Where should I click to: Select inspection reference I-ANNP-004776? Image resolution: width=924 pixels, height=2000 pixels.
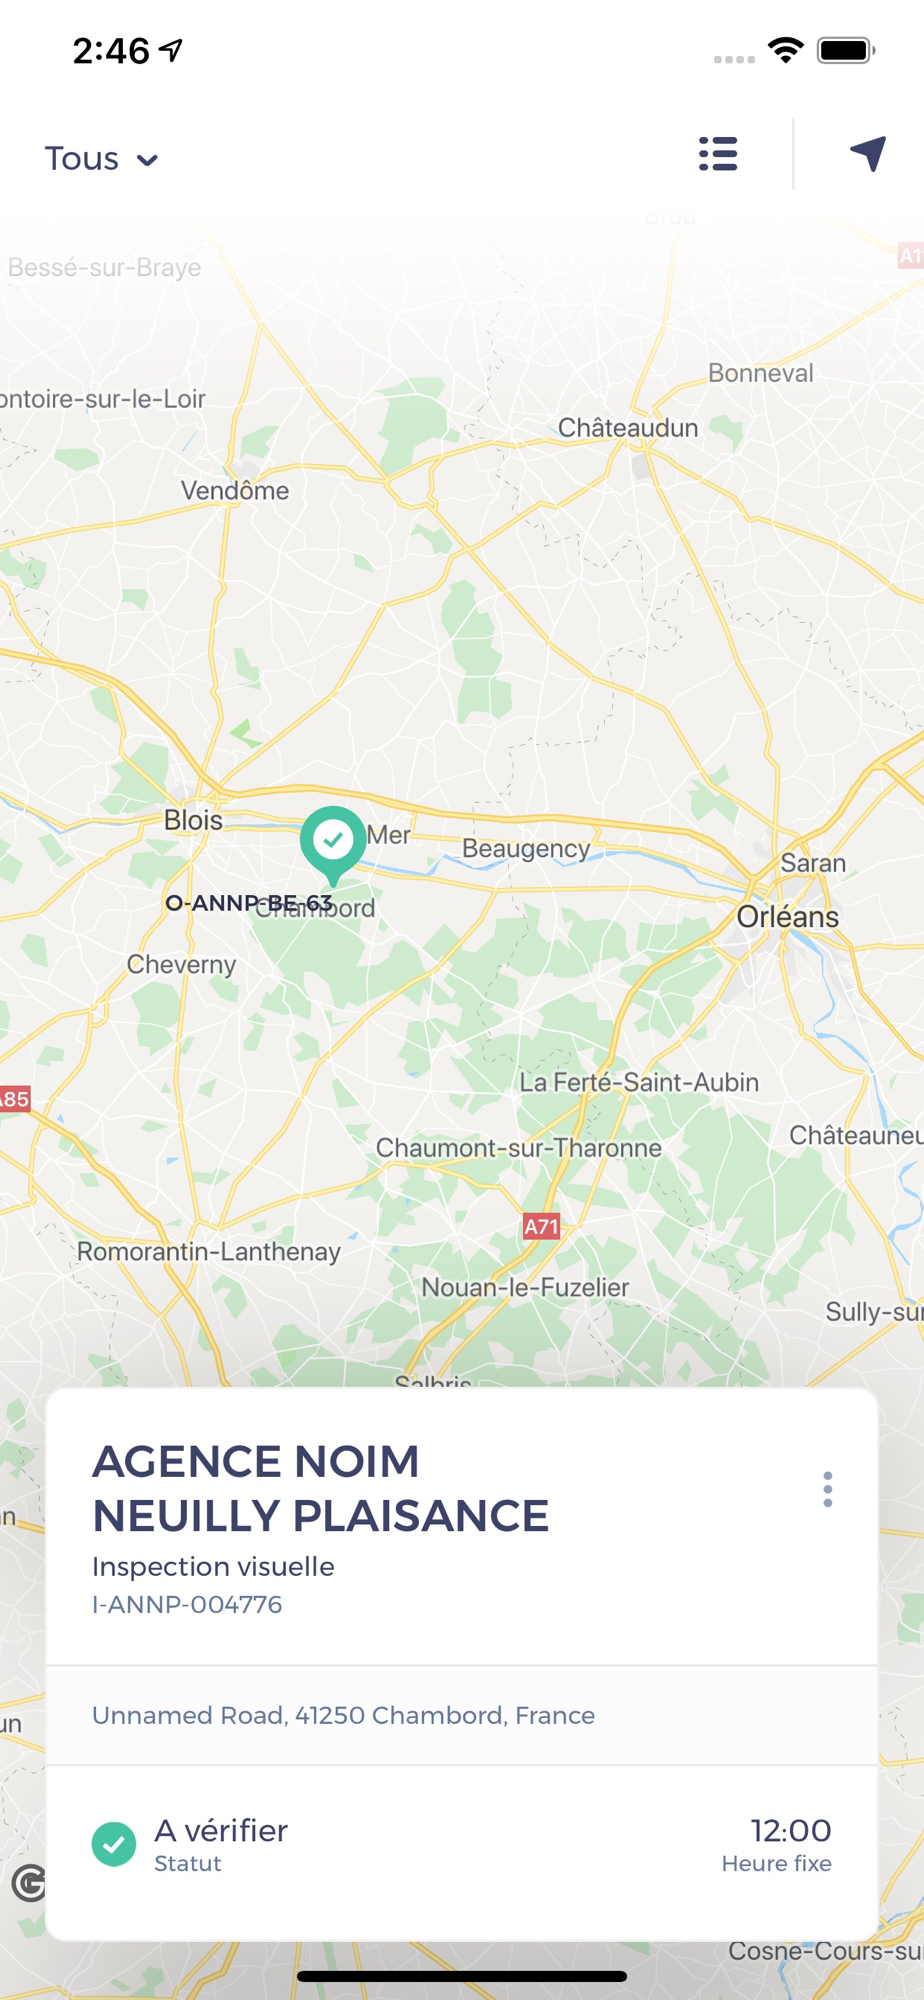[187, 1604]
